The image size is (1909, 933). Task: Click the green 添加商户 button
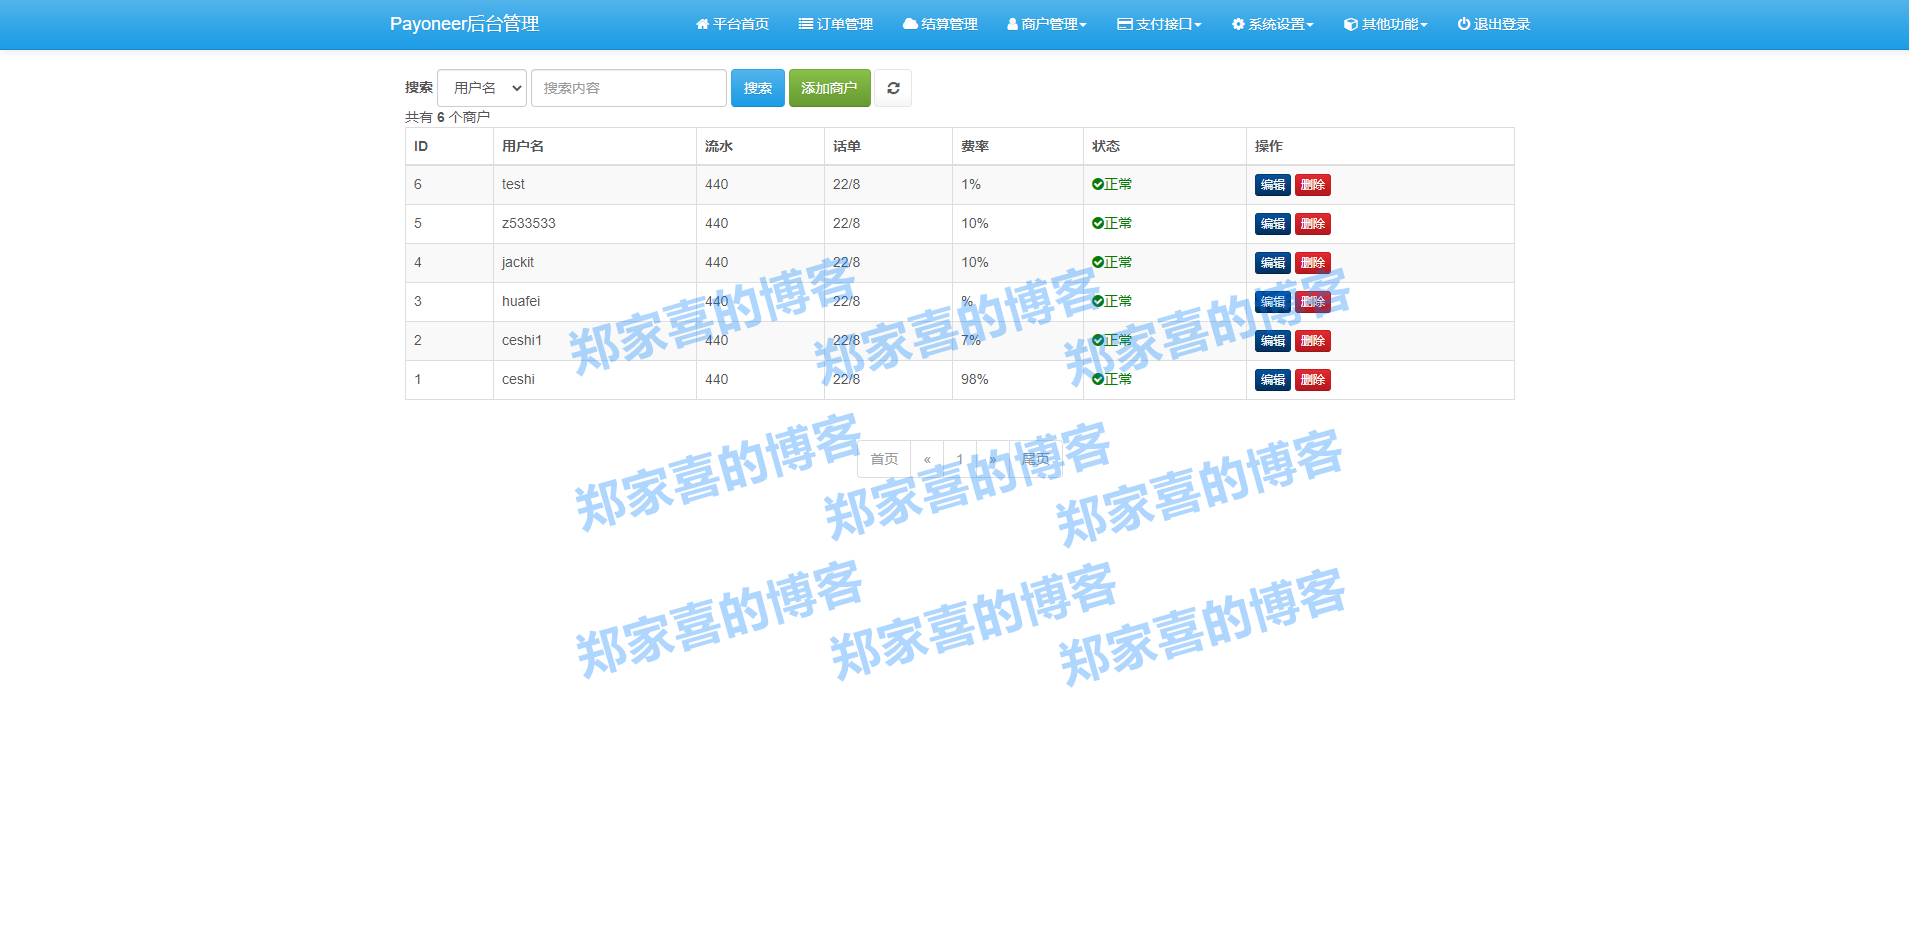830,88
